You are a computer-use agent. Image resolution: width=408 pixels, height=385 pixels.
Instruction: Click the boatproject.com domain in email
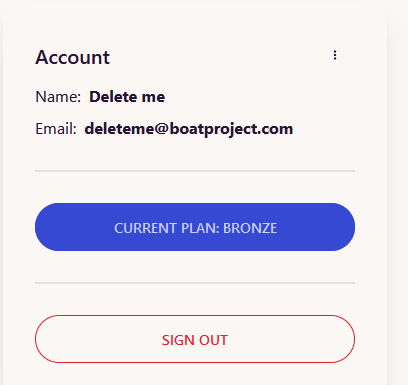point(231,129)
